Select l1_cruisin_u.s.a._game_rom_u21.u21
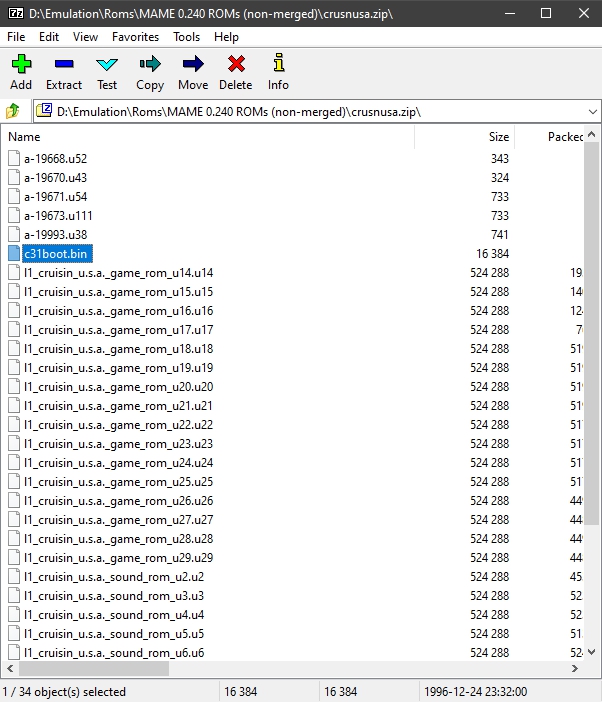Screen dimensions: 602x702 (119, 406)
